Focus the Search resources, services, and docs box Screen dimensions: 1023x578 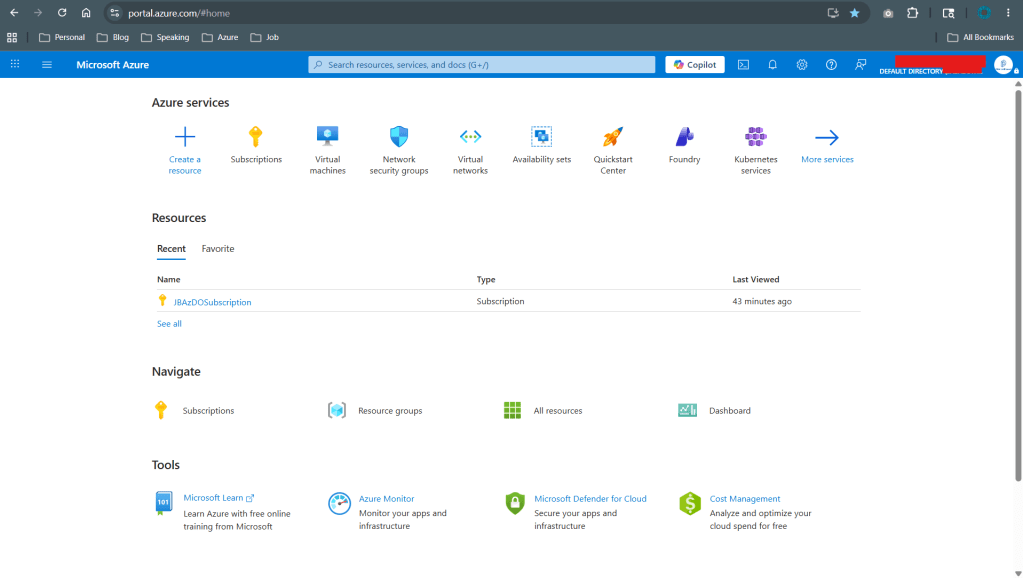point(481,65)
